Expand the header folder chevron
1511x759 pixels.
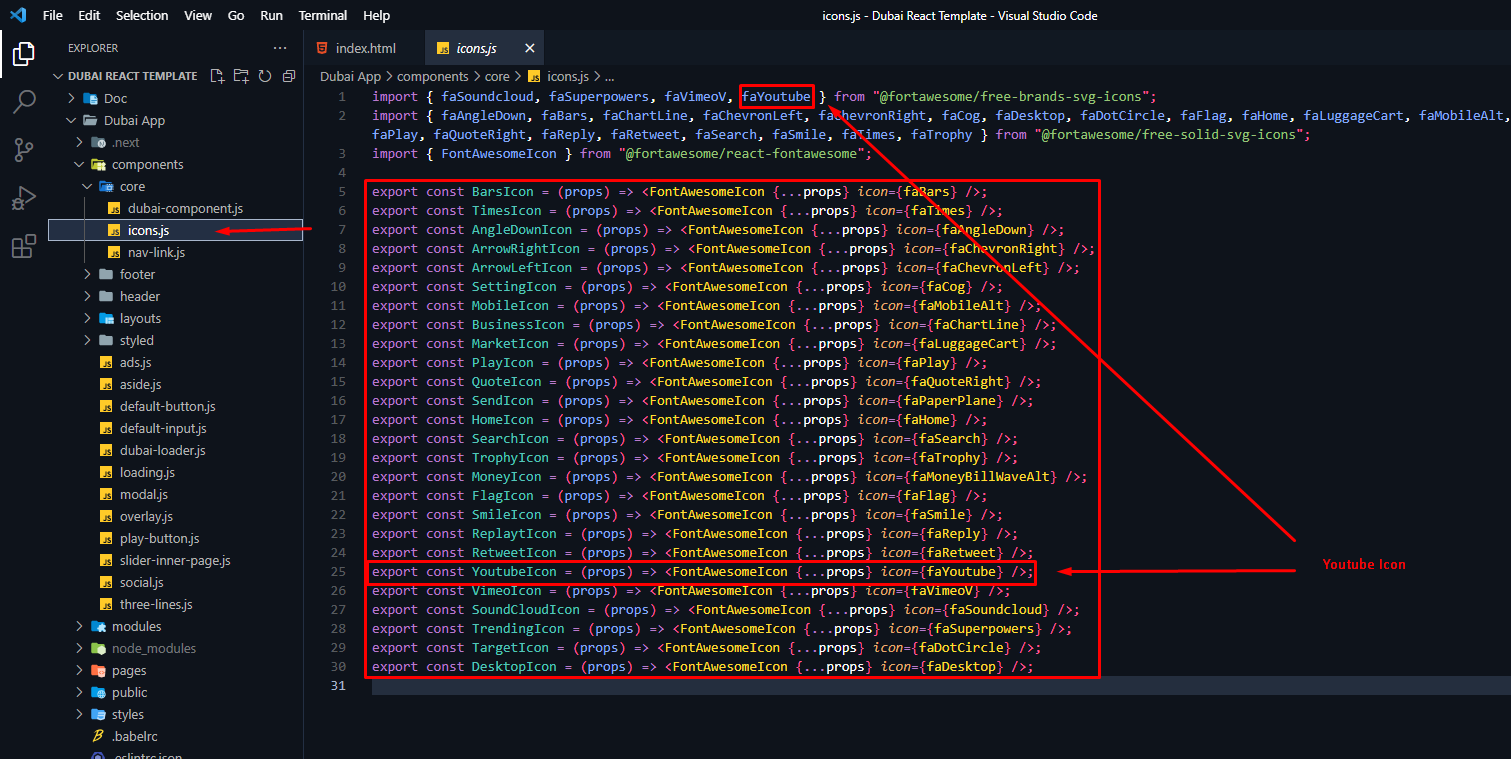(88, 296)
